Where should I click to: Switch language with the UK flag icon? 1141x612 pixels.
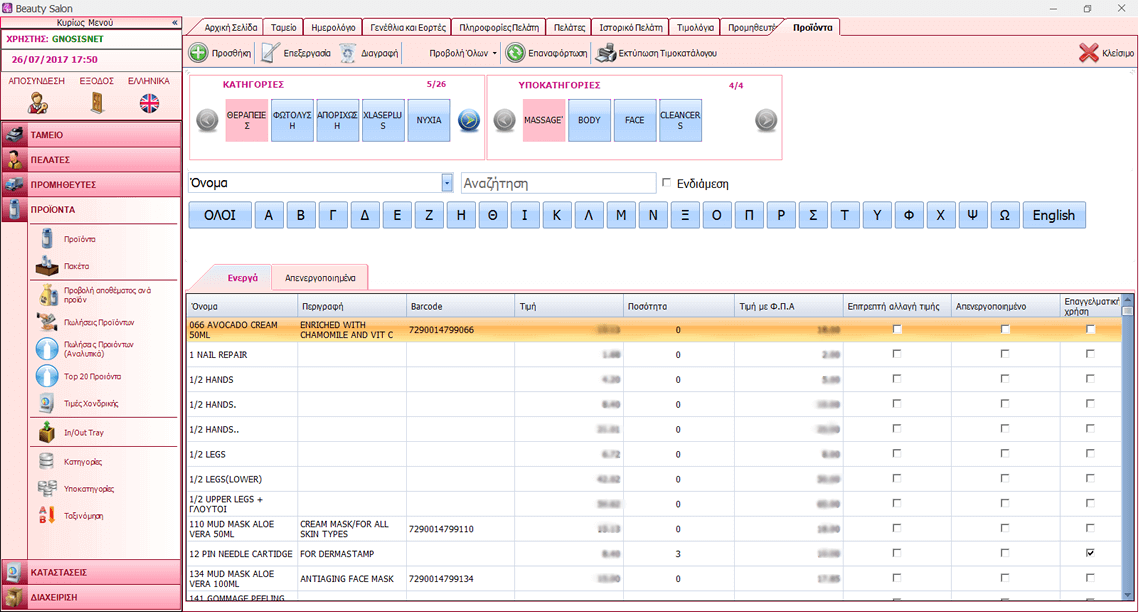point(149,103)
